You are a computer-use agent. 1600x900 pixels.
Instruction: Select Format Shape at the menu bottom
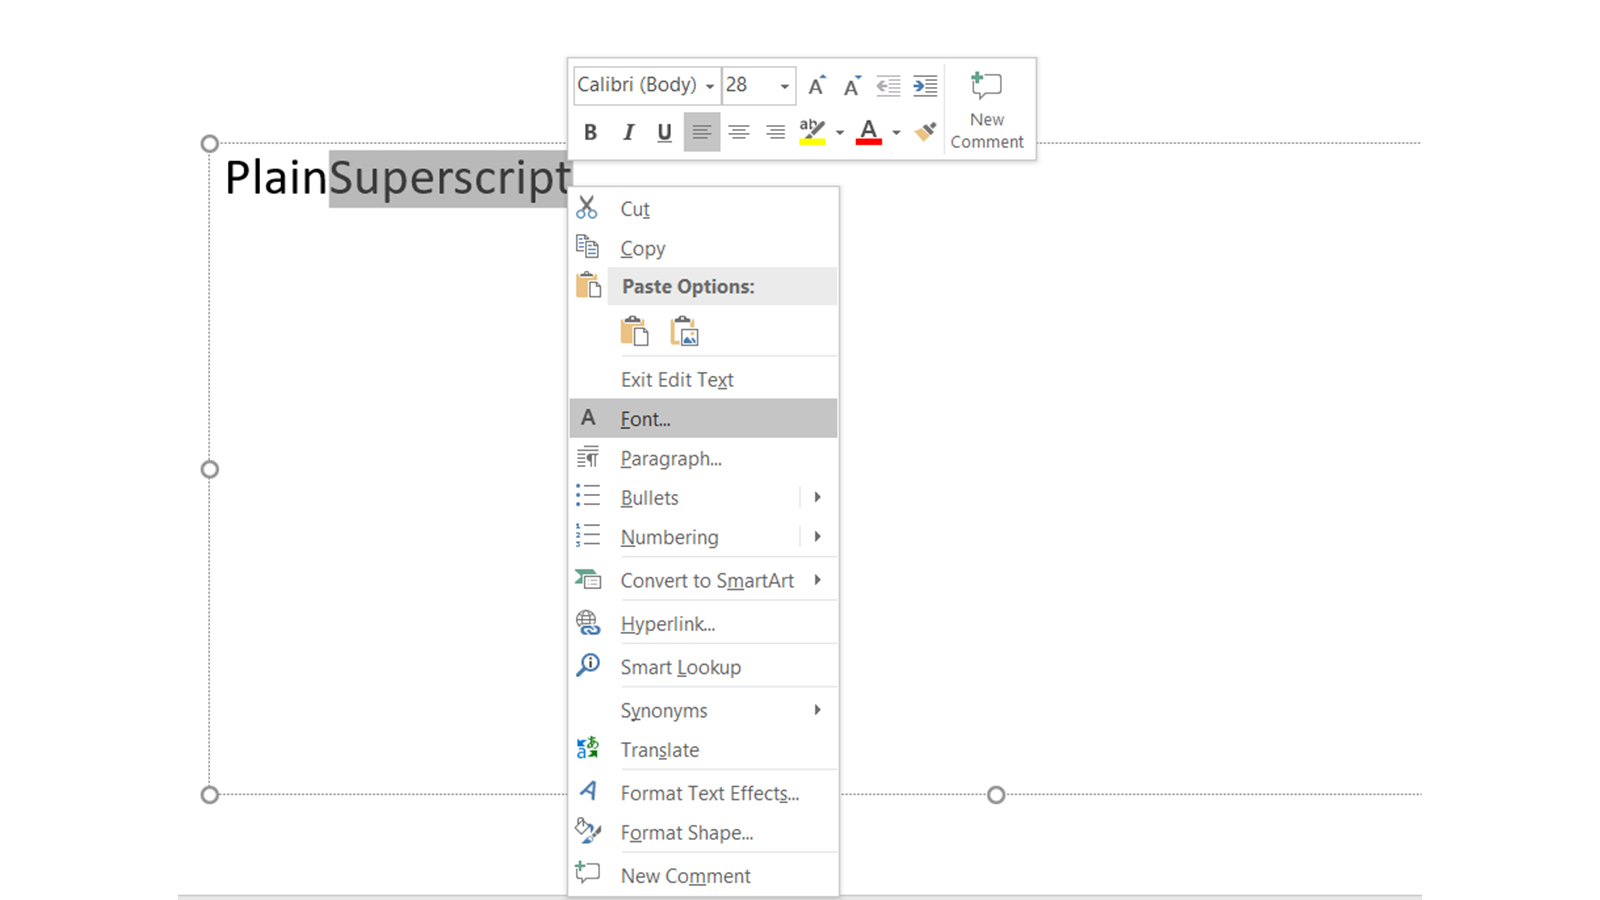686,832
